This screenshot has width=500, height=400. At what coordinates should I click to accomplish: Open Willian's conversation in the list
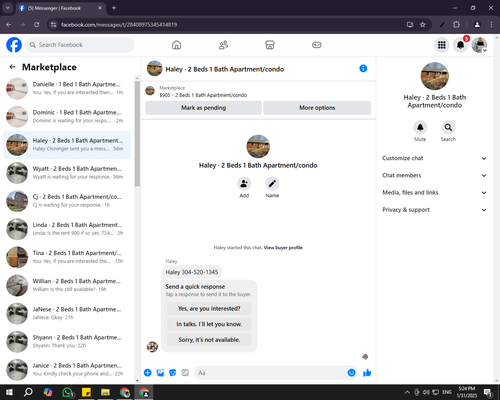pyautogui.click(x=67, y=285)
